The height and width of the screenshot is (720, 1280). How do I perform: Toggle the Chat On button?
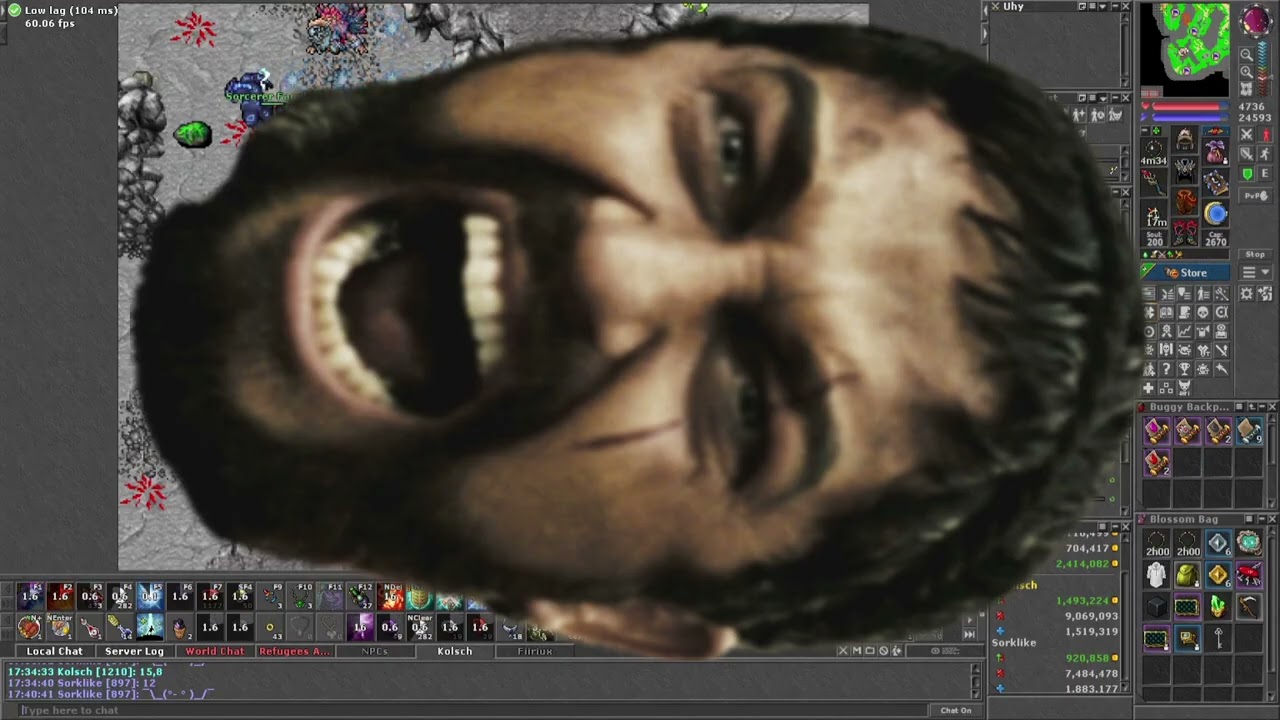[x=955, y=710]
